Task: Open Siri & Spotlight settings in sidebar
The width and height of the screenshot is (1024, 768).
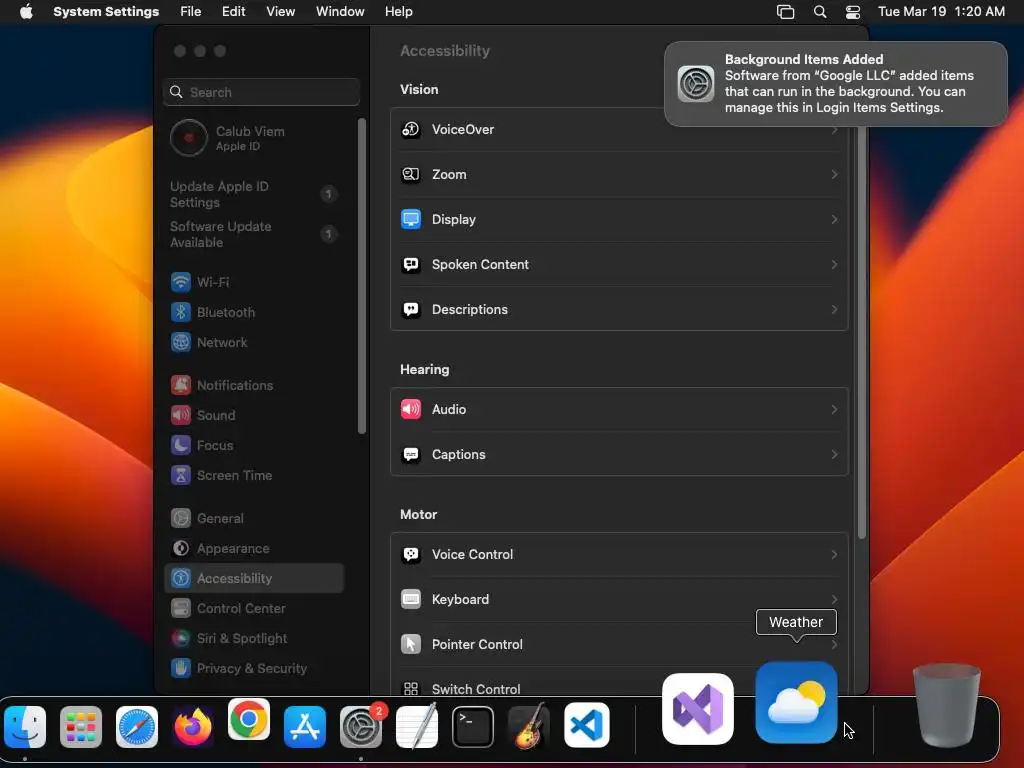Action: coord(253,639)
